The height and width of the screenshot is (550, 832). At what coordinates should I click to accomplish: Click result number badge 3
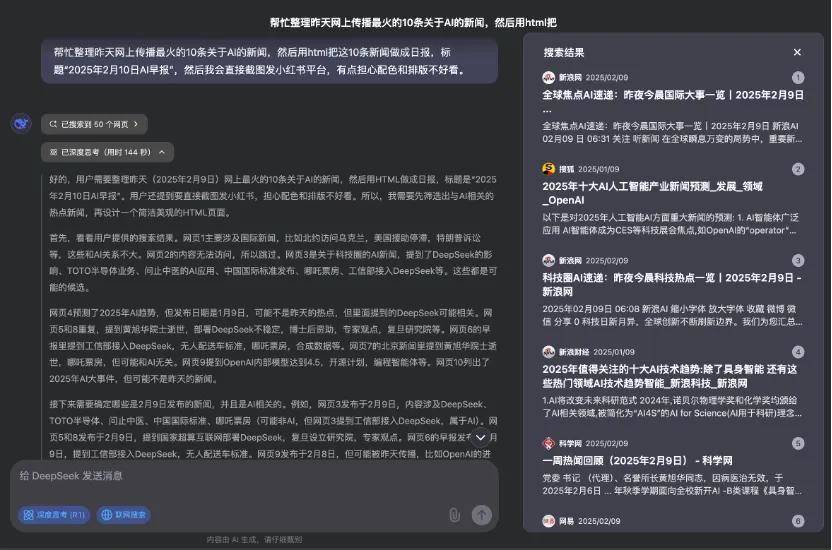point(798,260)
